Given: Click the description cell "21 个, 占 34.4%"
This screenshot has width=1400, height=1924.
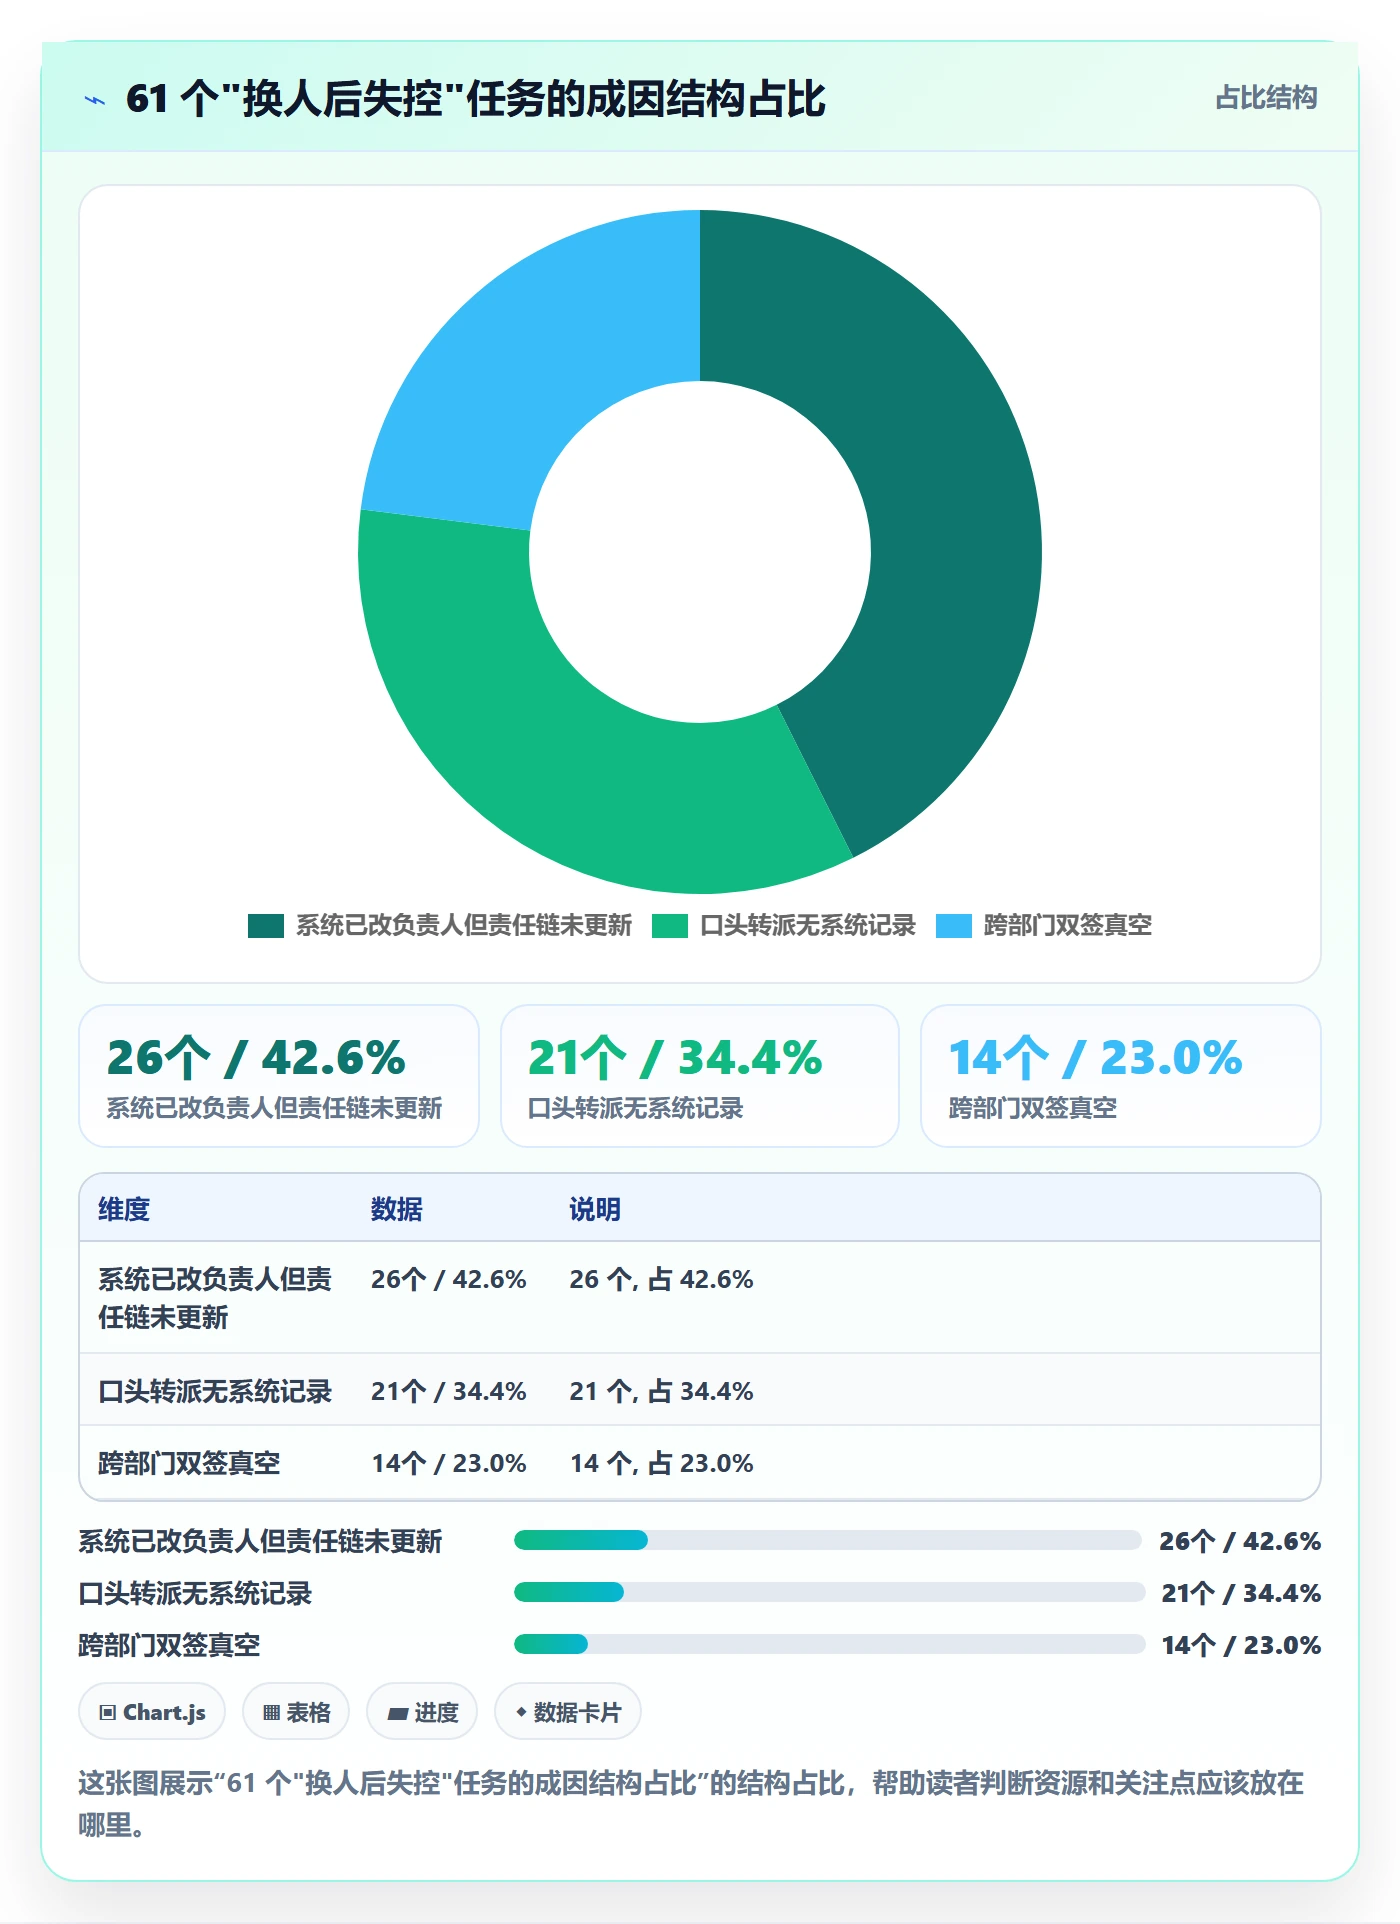Looking at the screenshot, I should click(x=661, y=1391).
